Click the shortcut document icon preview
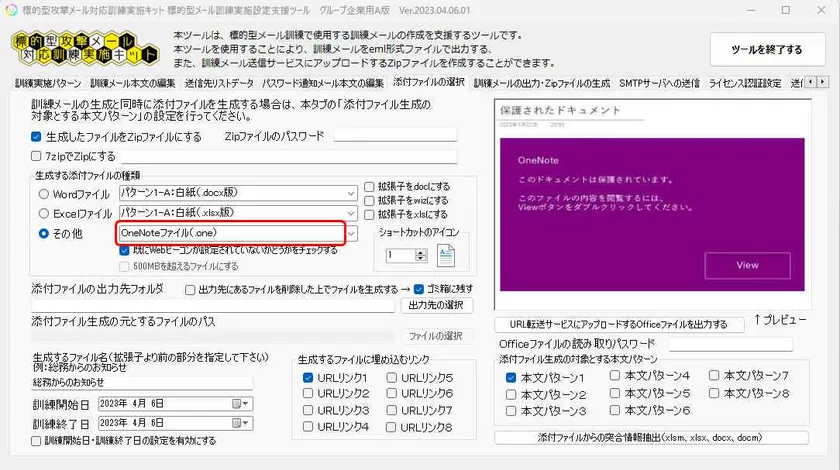 click(445, 256)
